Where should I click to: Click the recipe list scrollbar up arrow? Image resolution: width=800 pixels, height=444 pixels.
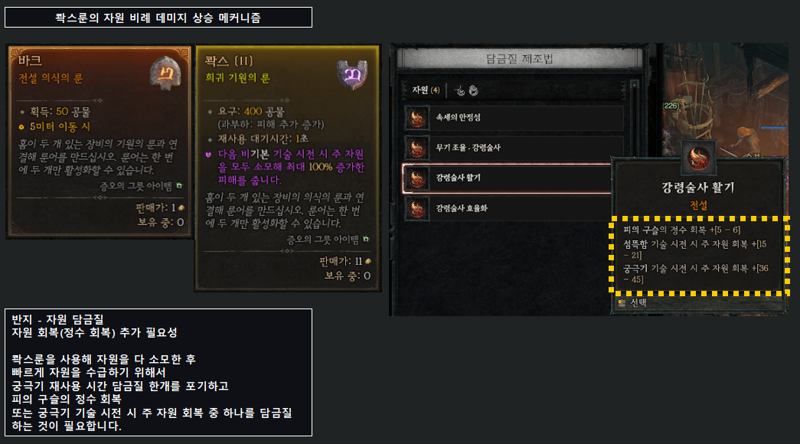pyautogui.click(x=634, y=84)
